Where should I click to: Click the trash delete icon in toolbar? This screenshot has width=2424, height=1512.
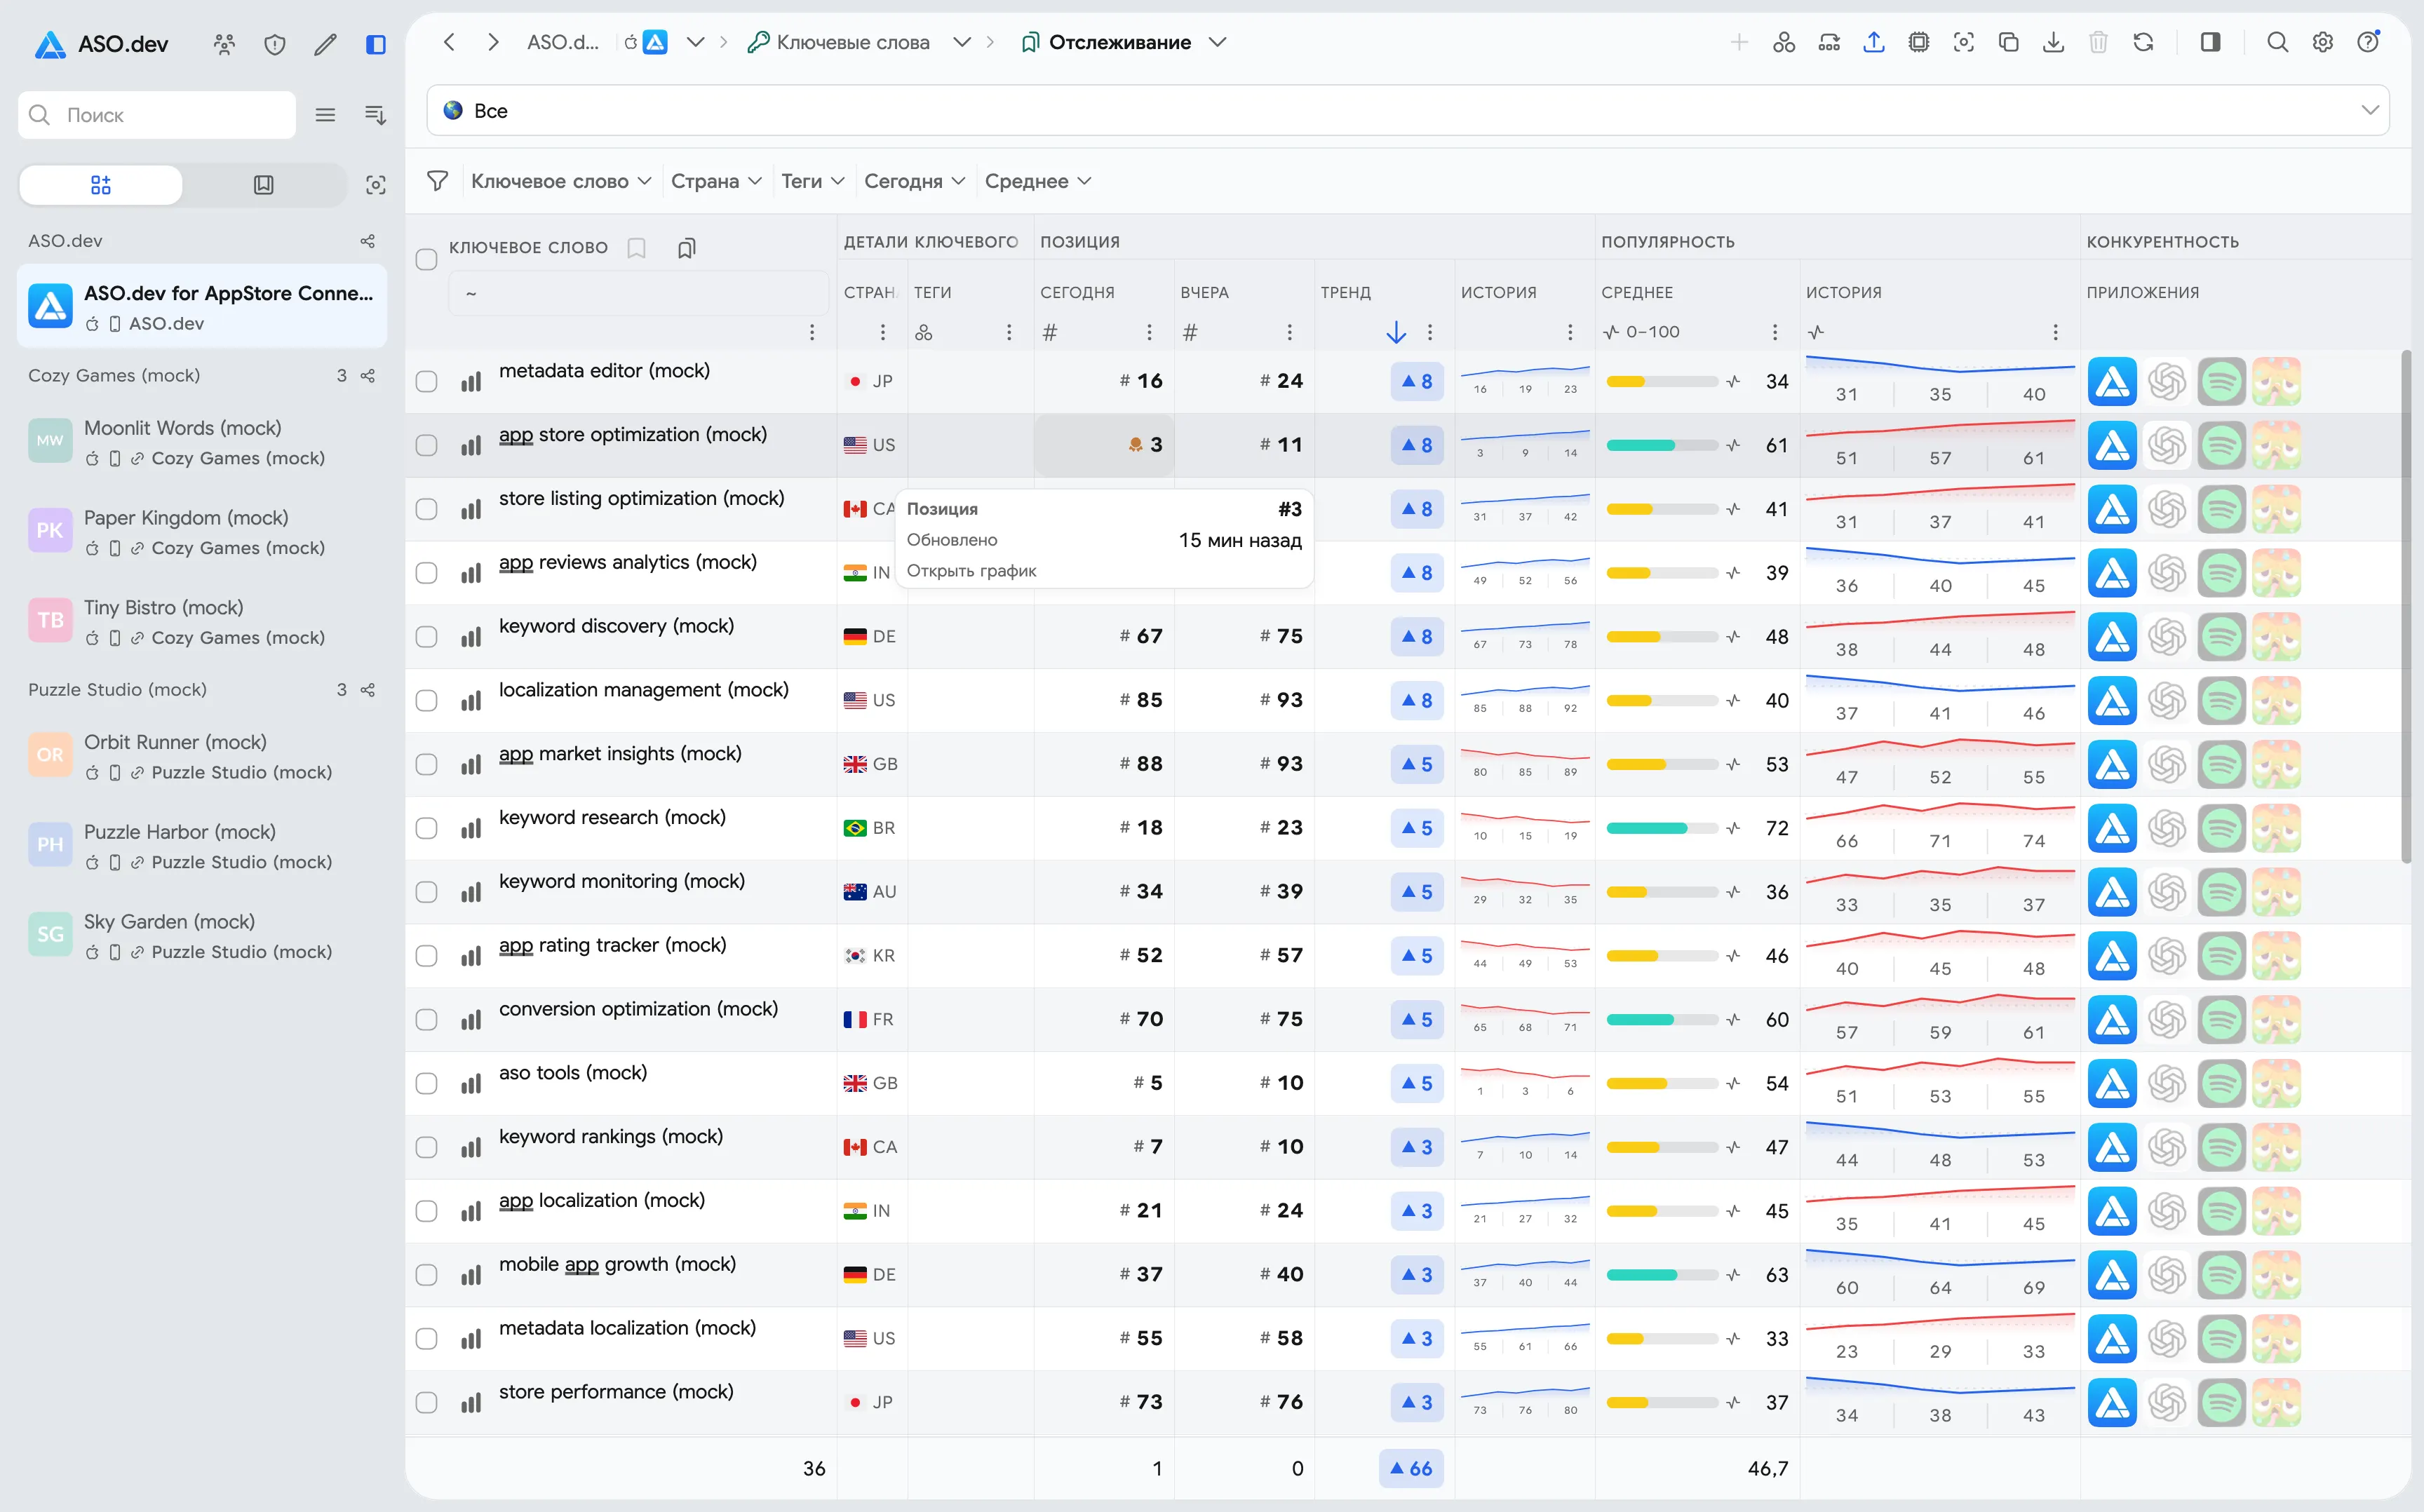point(2098,42)
